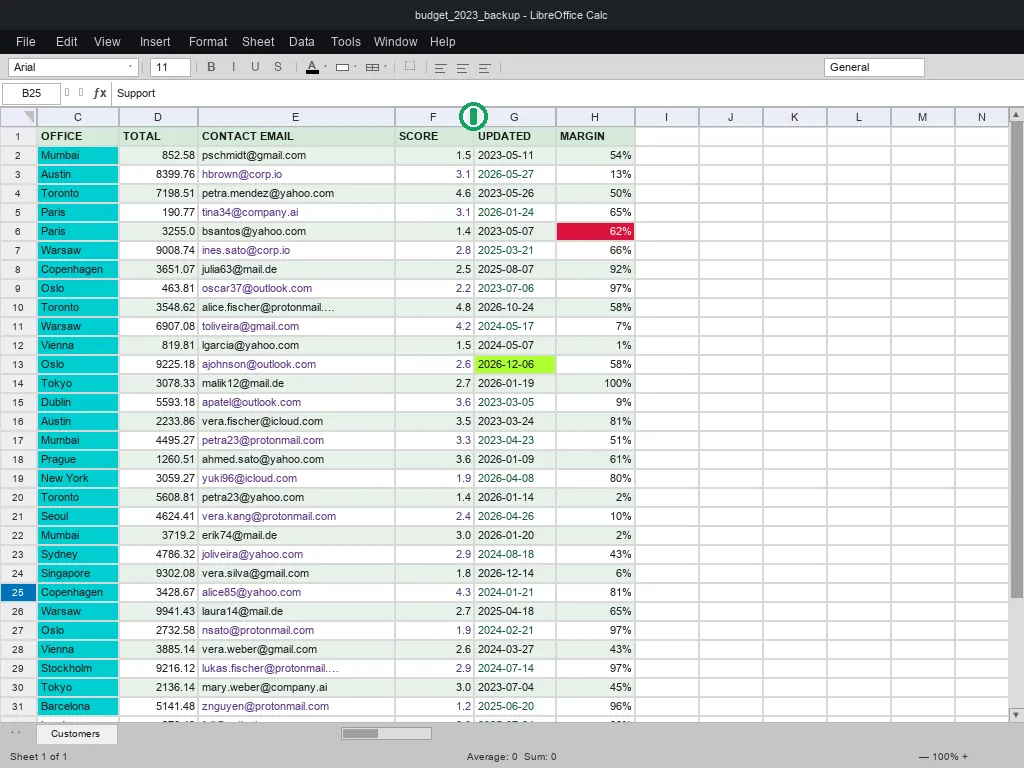Image resolution: width=1024 pixels, height=768 pixels.
Task: Click the Name Box showing B25
Action: [x=31, y=93]
